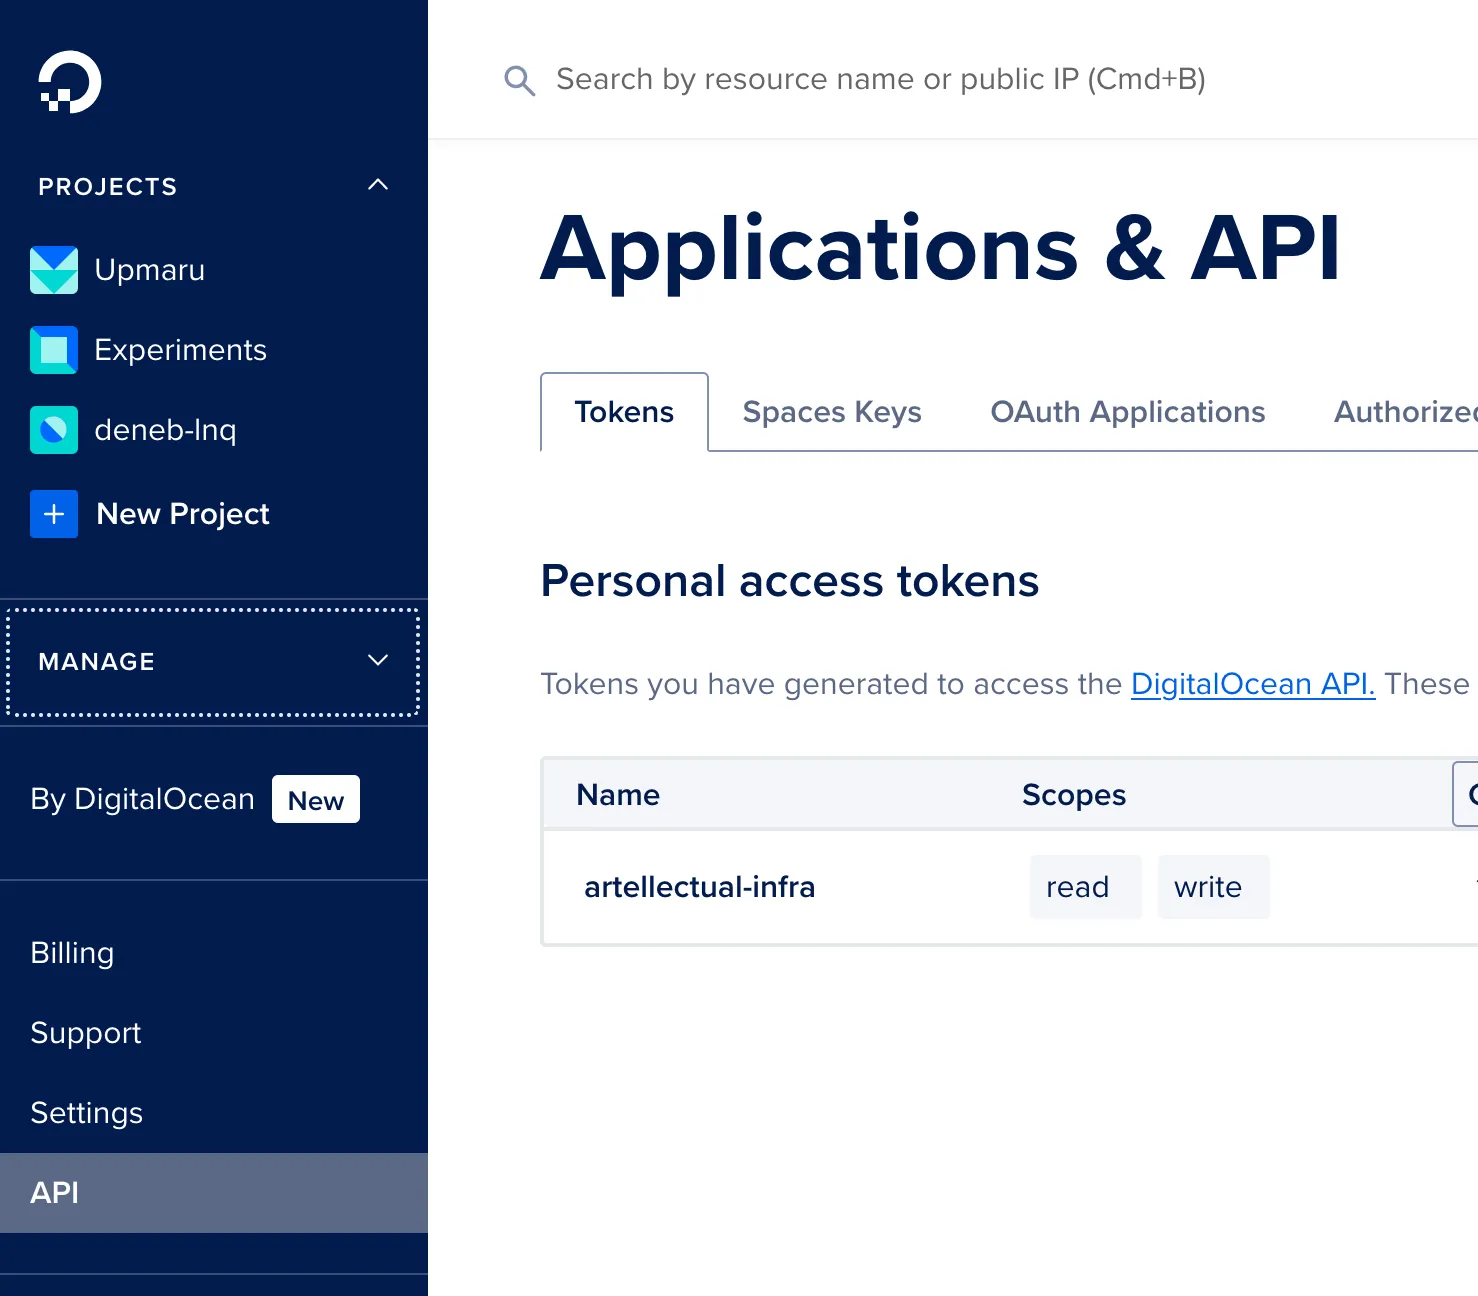Click the Experiments project icon
The height and width of the screenshot is (1296, 1478).
(54, 350)
